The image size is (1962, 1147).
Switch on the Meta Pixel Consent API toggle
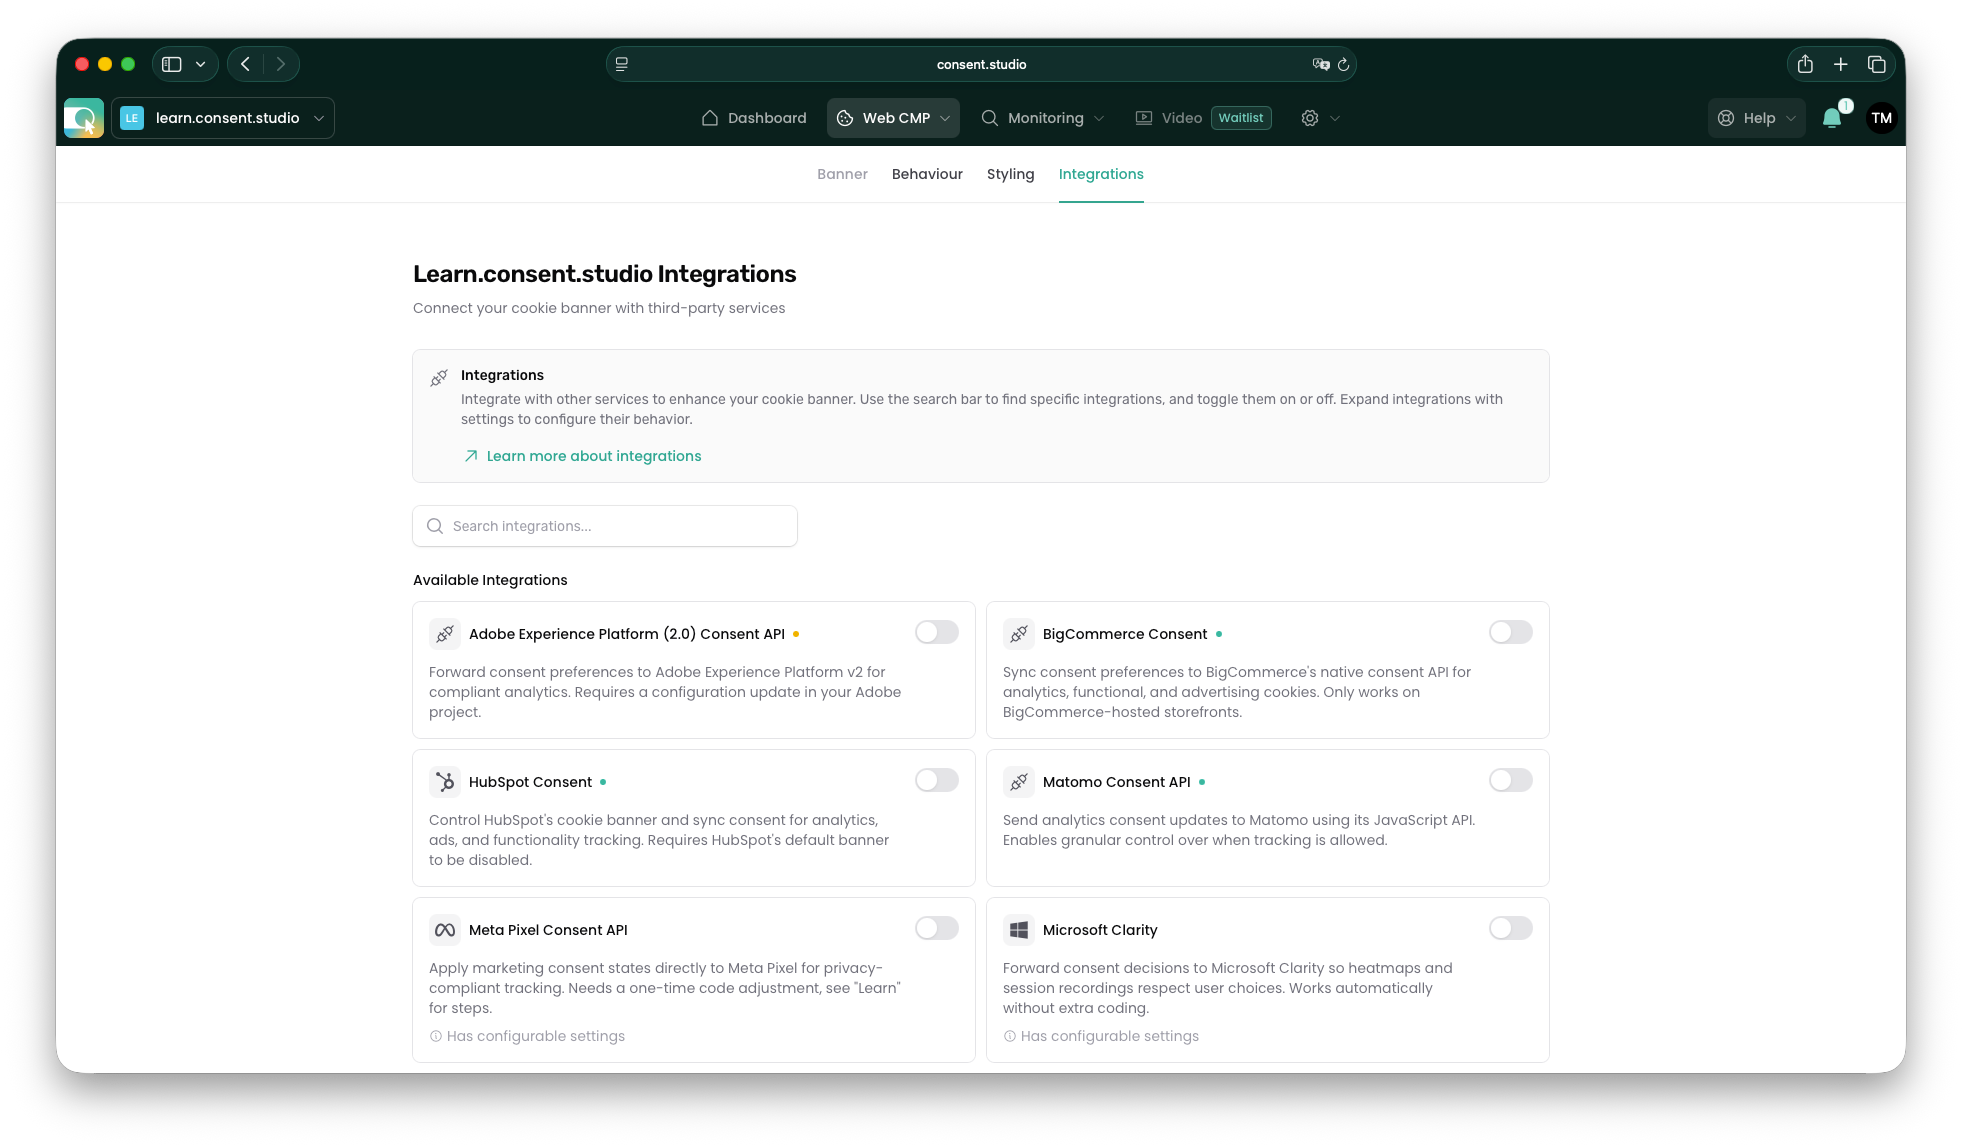(937, 928)
